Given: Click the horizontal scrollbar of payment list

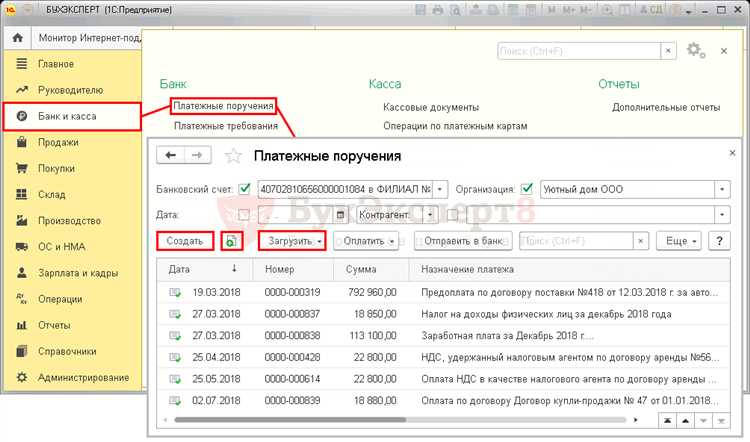Looking at the screenshot, I should pyautogui.click(x=290, y=420).
